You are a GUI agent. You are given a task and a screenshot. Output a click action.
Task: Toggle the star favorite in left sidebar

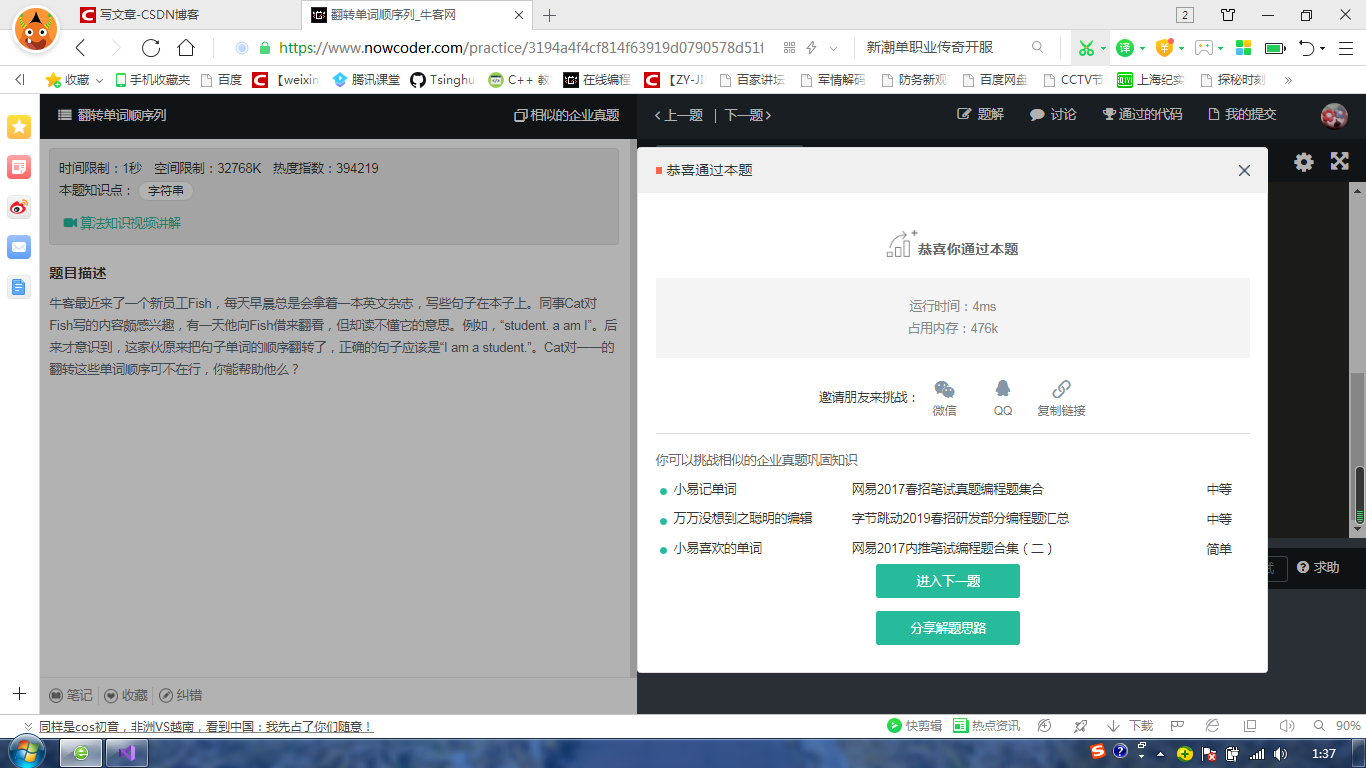tap(17, 127)
